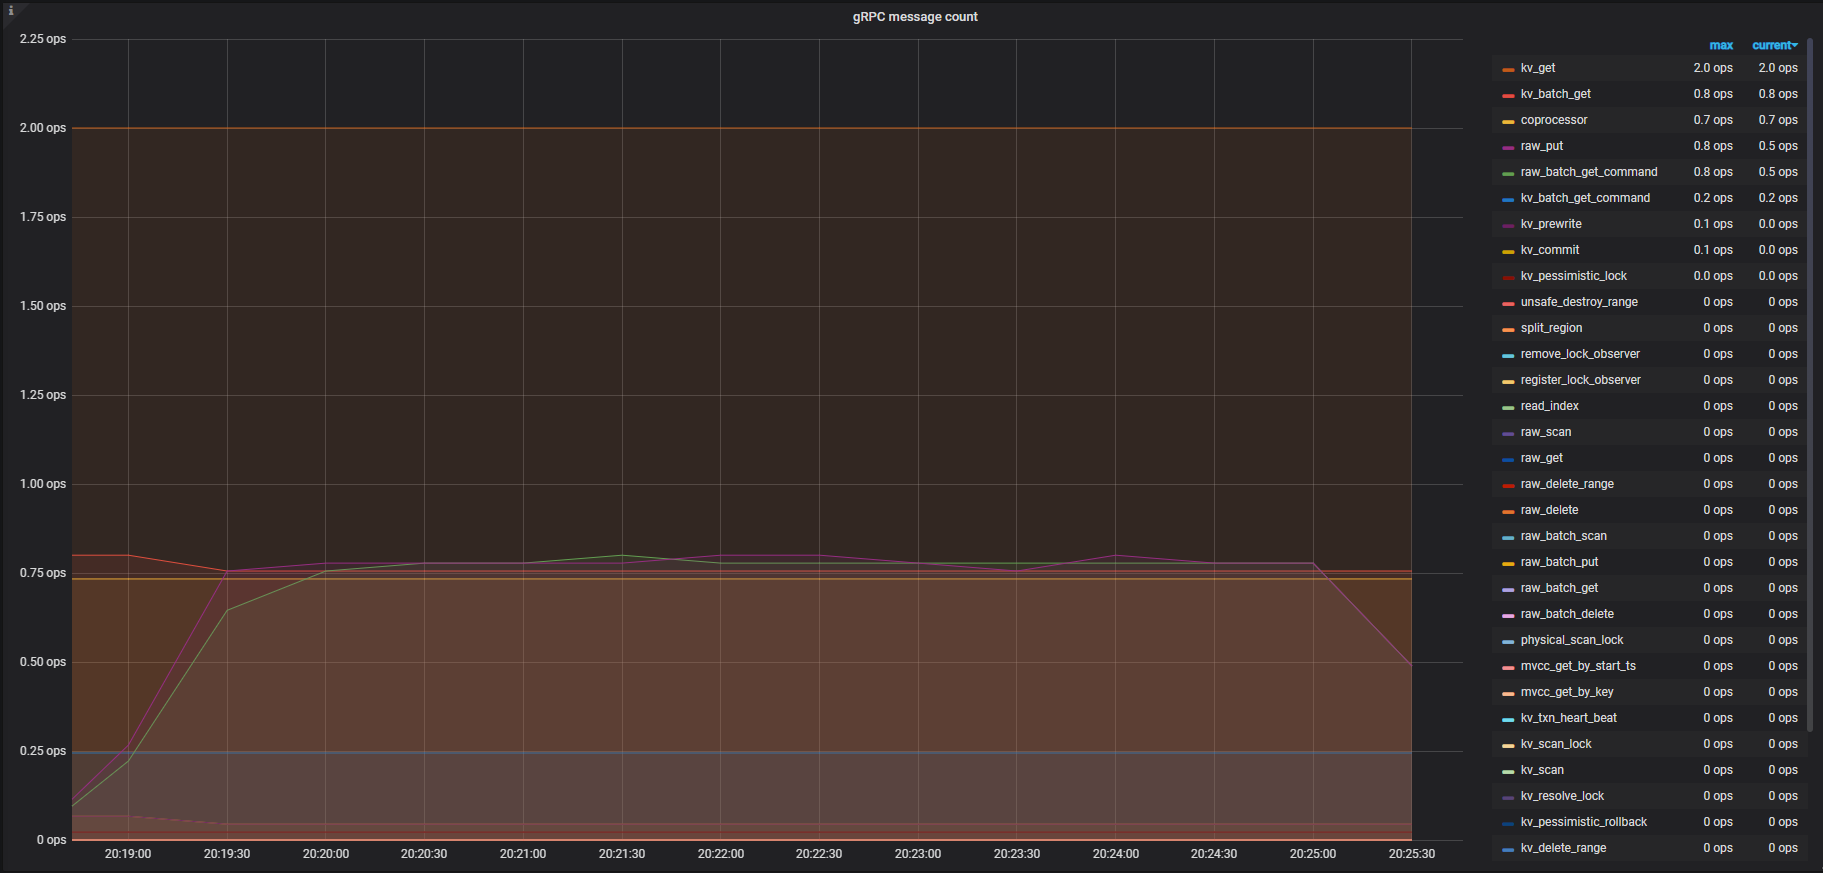This screenshot has height=873, width=1823.
Task: Pick kv_resolve_lock in the legend
Action: [x=1562, y=796]
